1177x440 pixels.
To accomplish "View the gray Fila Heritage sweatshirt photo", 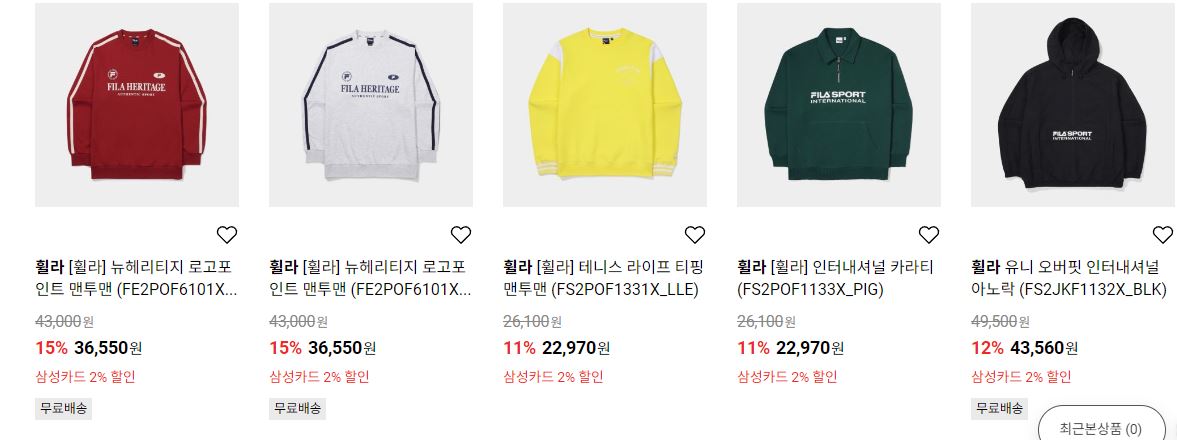I will coord(371,104).
